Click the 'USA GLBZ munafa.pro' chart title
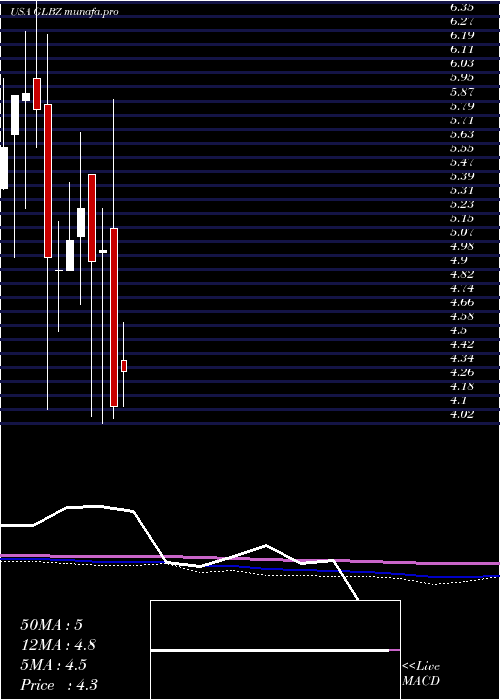 pyautogui.click(x=65, y=12)
